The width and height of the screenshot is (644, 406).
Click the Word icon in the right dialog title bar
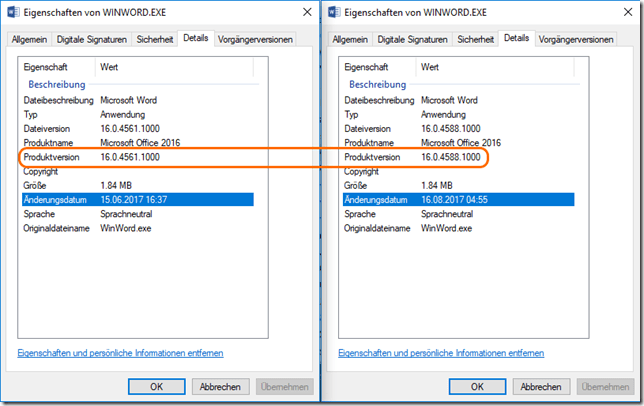coord(336,13)
